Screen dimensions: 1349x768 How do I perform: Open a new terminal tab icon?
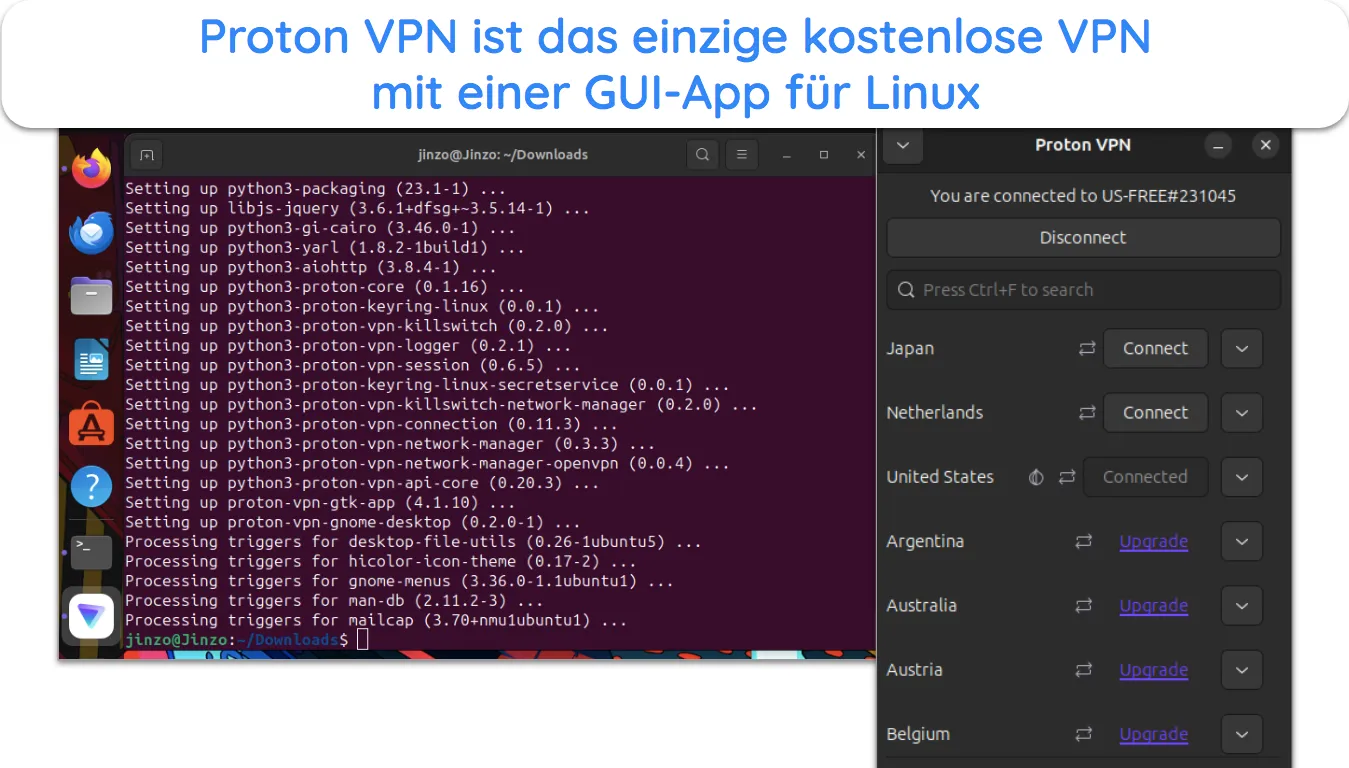[146, 155]
